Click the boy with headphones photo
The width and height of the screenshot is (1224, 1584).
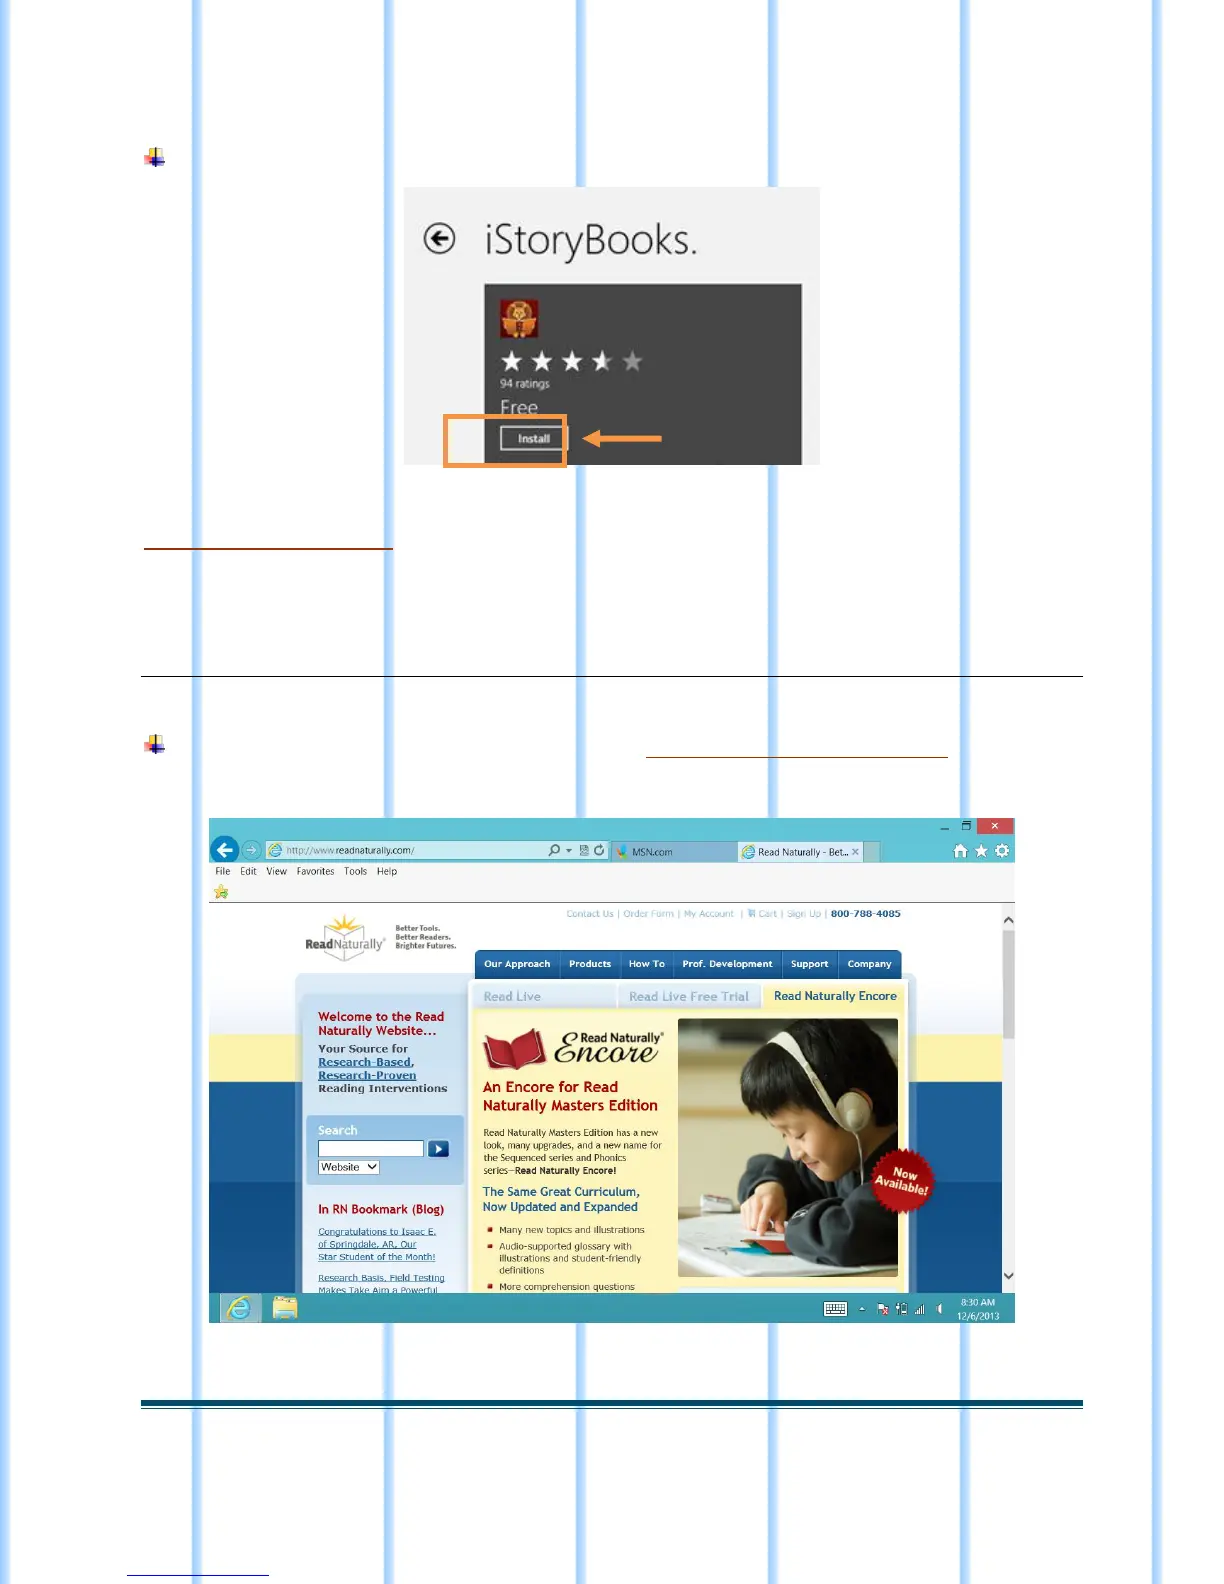click(788, 1147)
